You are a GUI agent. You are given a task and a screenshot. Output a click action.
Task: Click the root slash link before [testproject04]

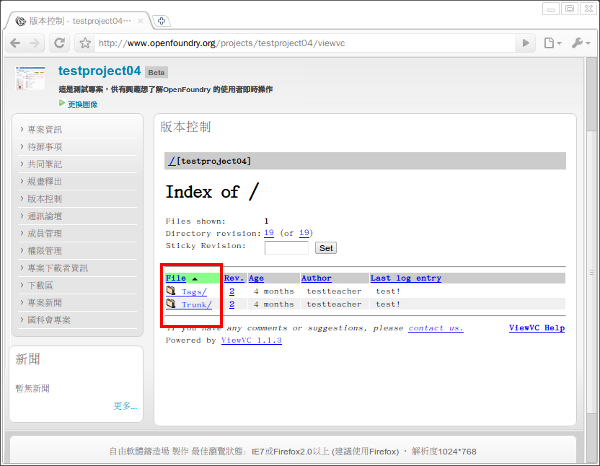coord(172,161)
